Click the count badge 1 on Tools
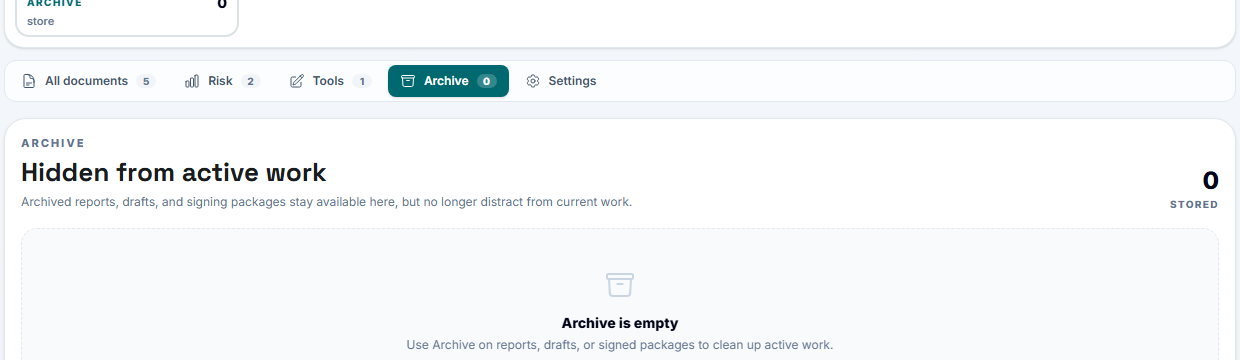The height and width of the screenshot is (360, 1240). [361, 81]
